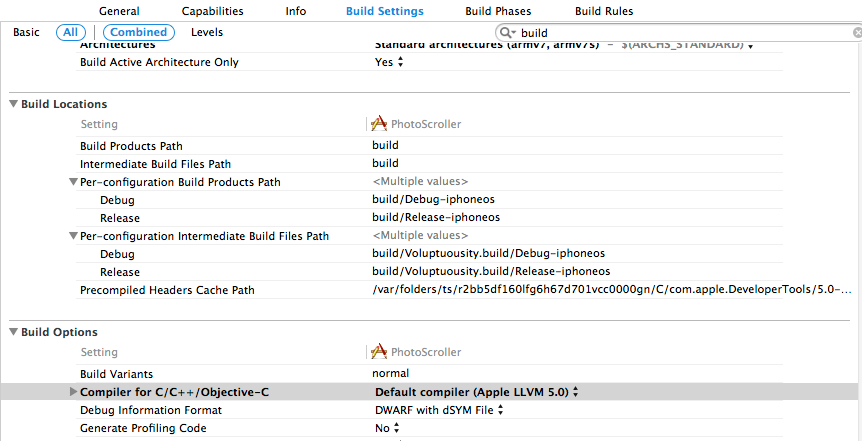The height and width of the screenshot is (441, 862).
Task: Select the Debug Information Format setting
Action: 151,410
